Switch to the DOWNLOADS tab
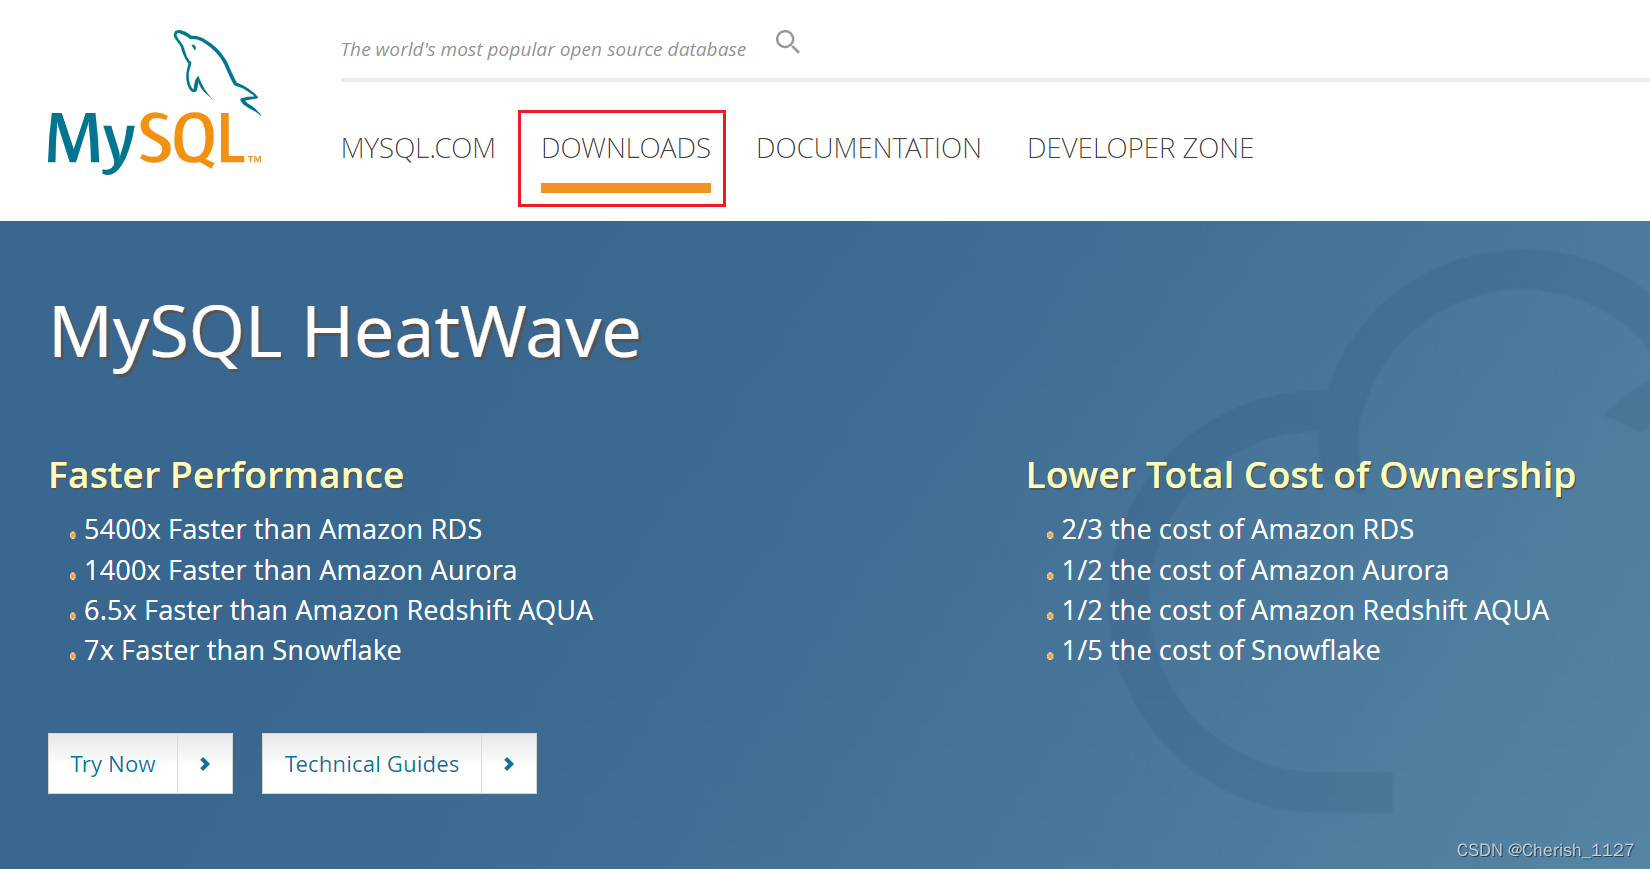This screenshot has width=1650, height=869. point(626,148)
